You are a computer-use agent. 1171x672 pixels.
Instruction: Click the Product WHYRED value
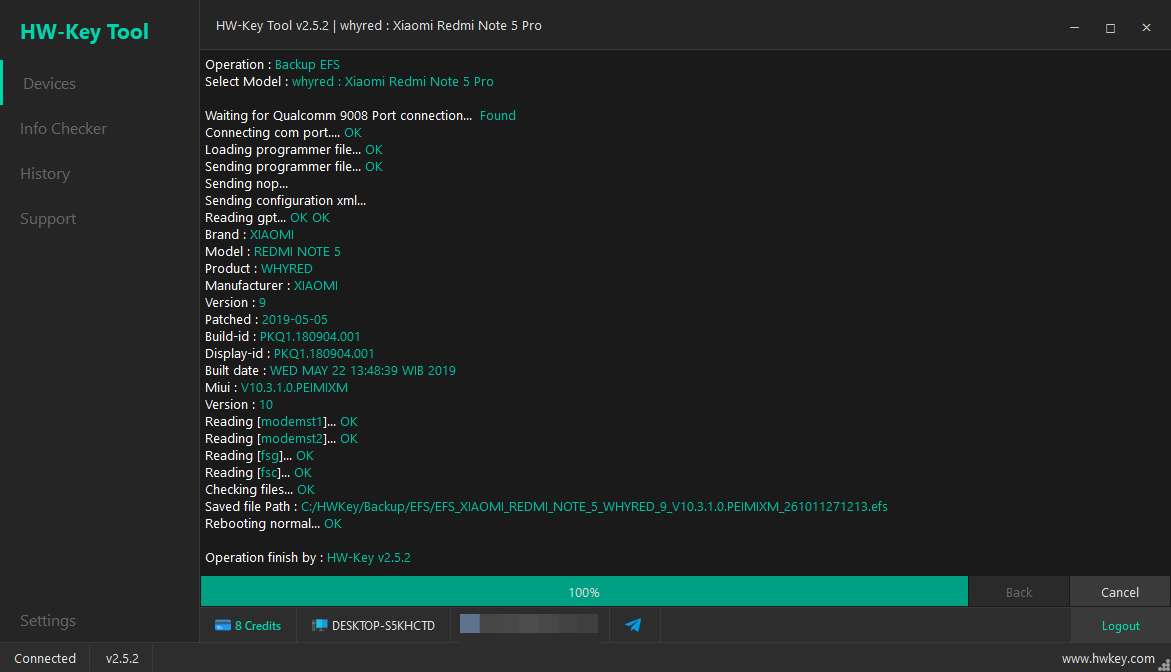pos(287,269)
